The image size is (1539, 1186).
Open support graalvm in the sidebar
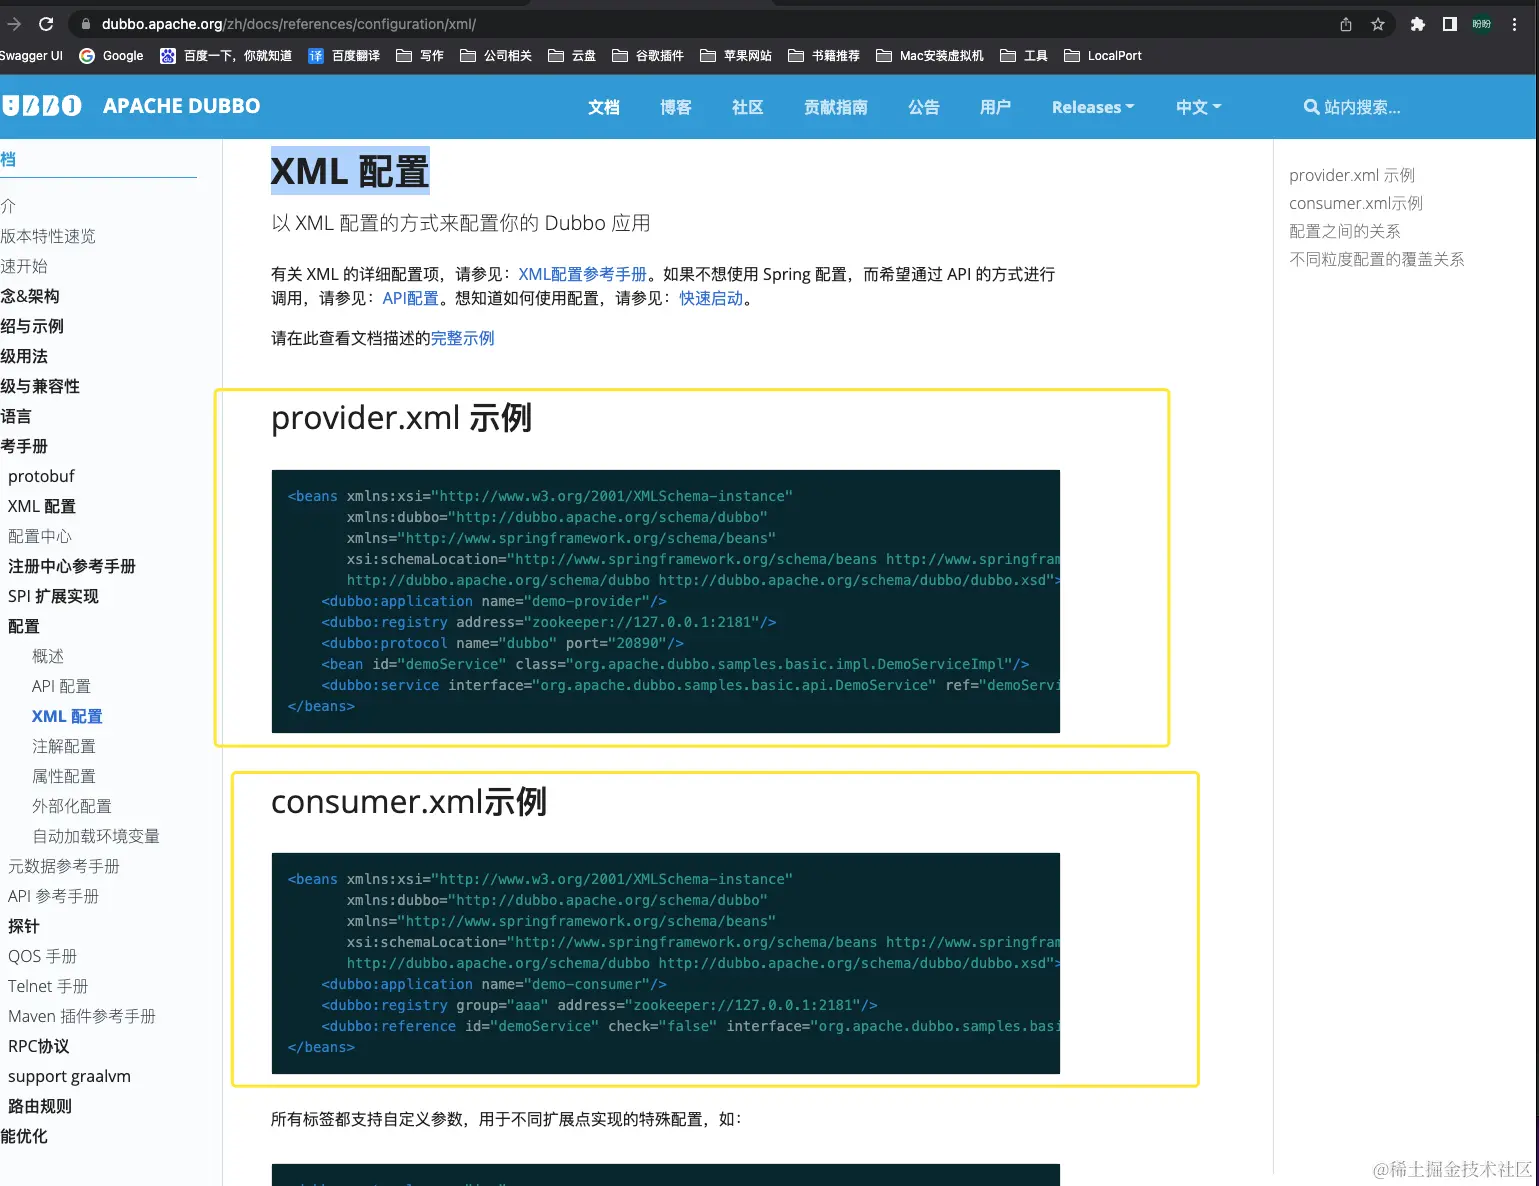pyautogui.click(x=69, y=1076)
